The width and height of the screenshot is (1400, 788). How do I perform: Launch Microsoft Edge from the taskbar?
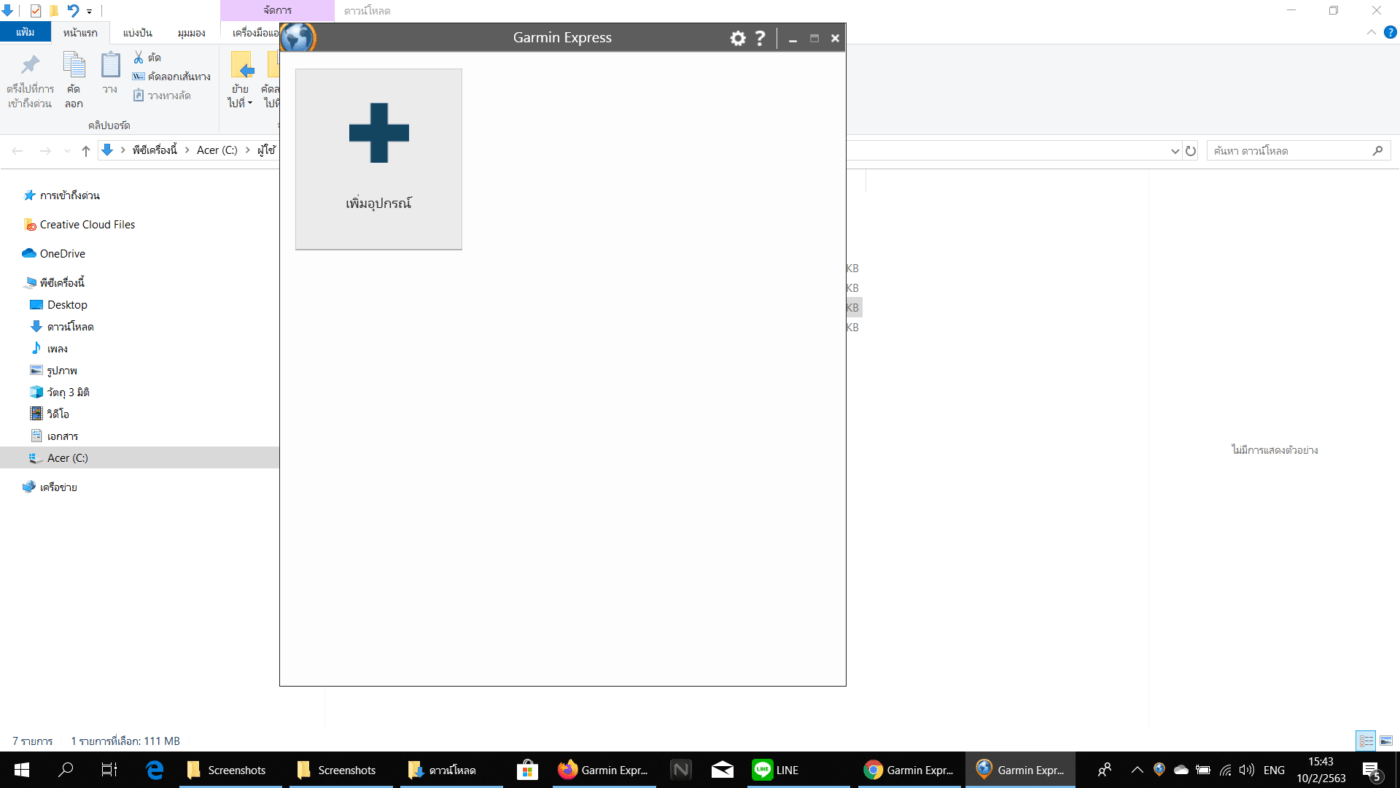coord(155,770)
